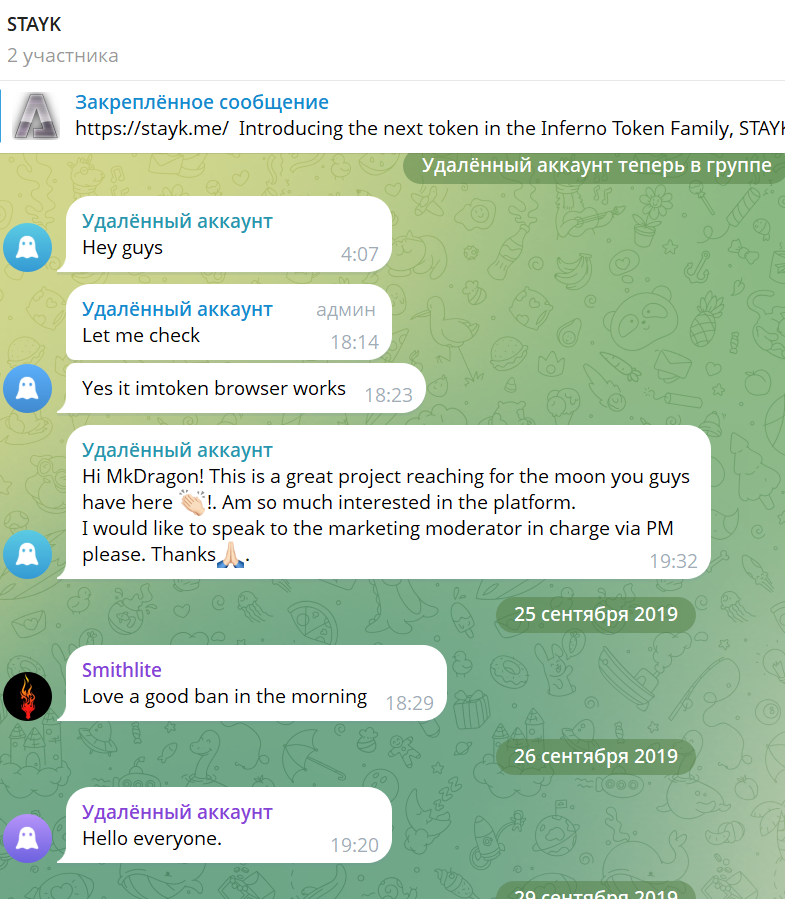Click purple ghost avatar beside "Hello everyone."
785x899 pixels.
[x=28, y=839]
